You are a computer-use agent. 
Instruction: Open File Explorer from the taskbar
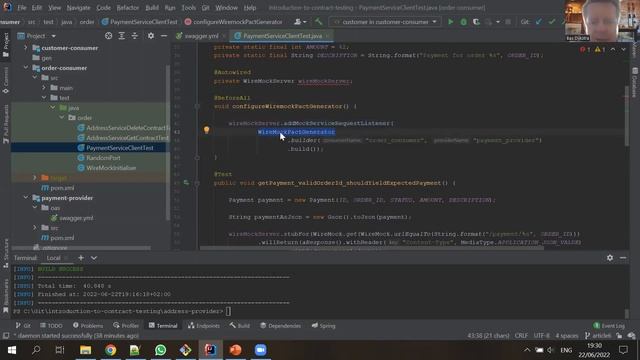(x=85, y=350)
